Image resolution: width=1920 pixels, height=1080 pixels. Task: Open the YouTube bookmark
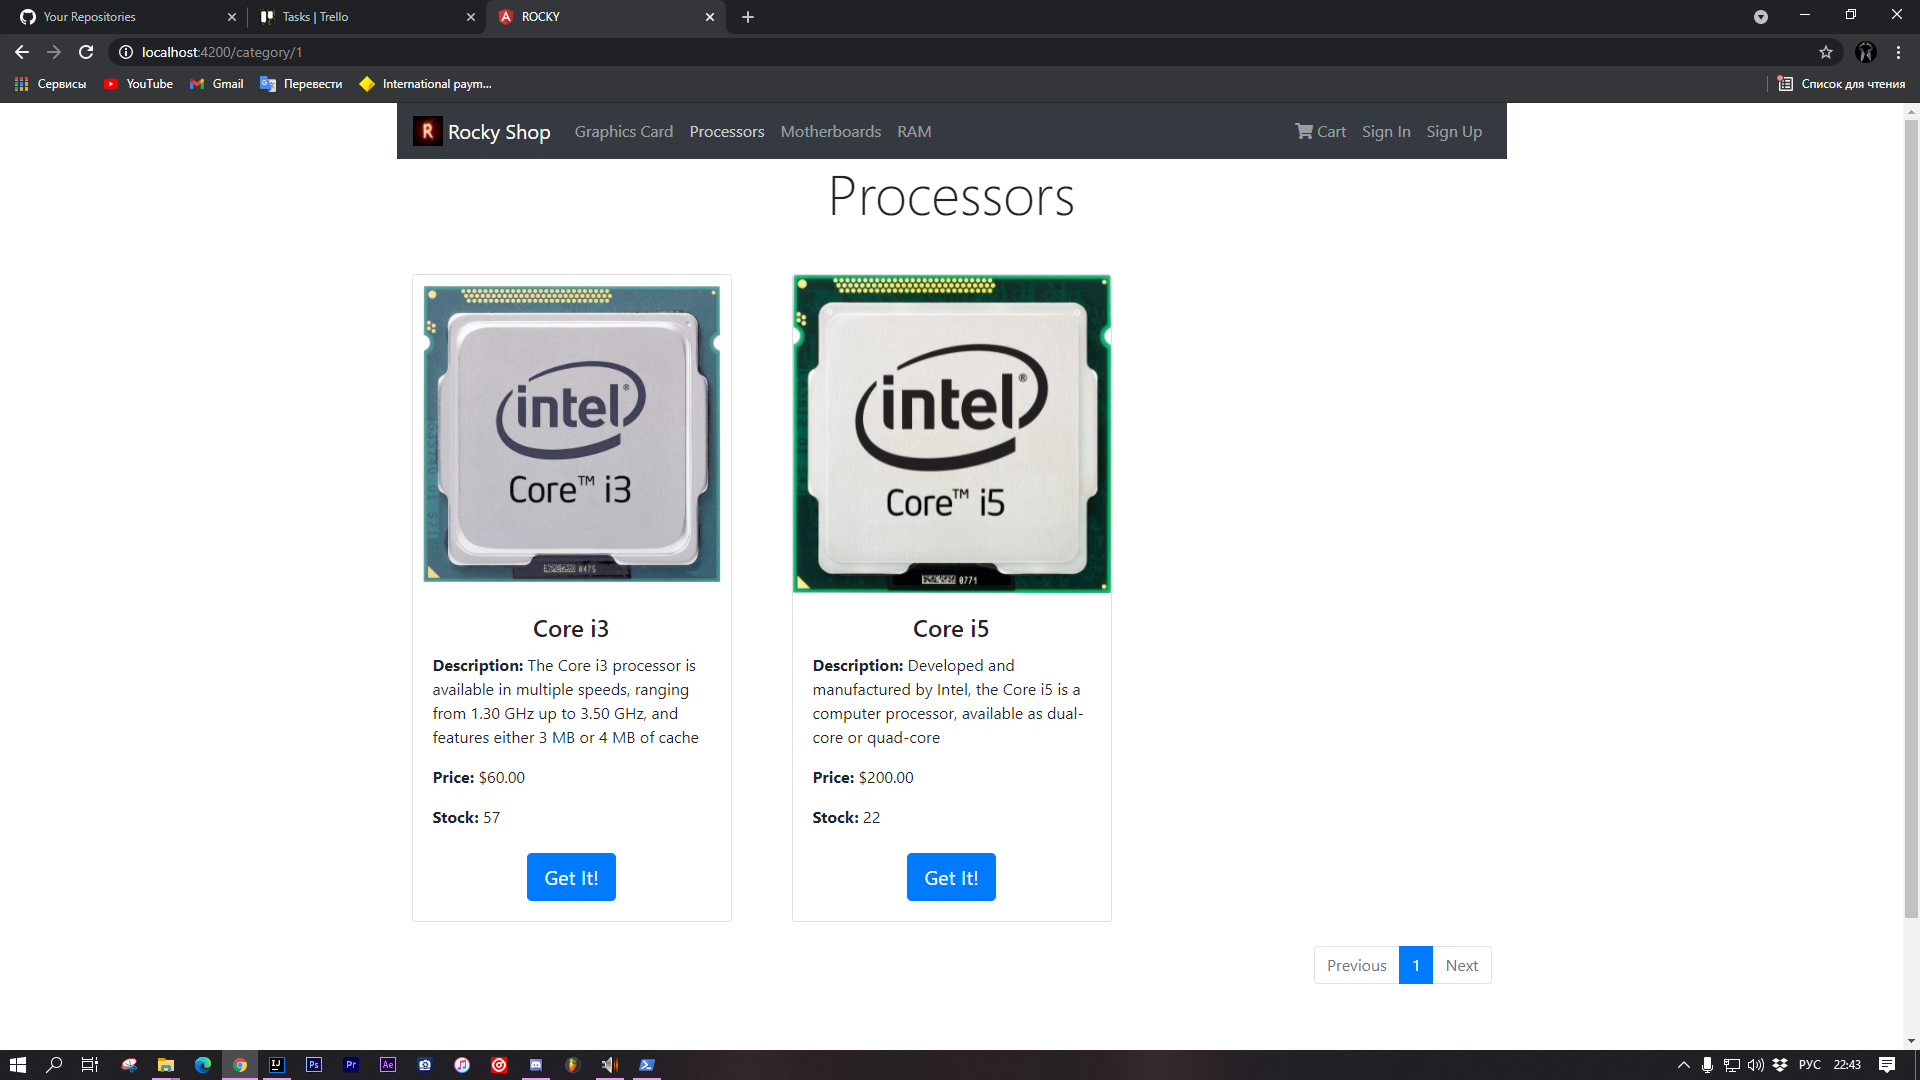(138, 84)
